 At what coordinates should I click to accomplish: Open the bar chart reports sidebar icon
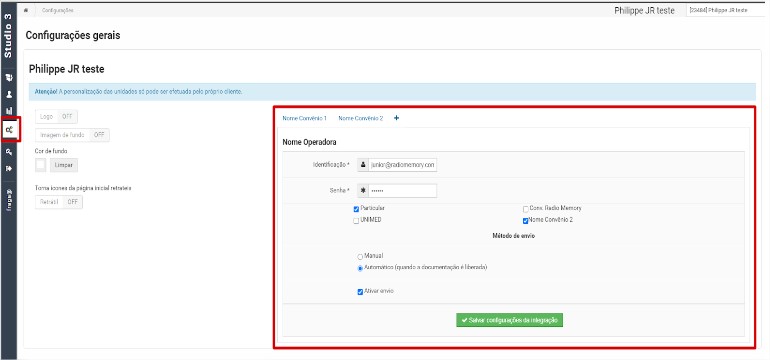[9, 111]
